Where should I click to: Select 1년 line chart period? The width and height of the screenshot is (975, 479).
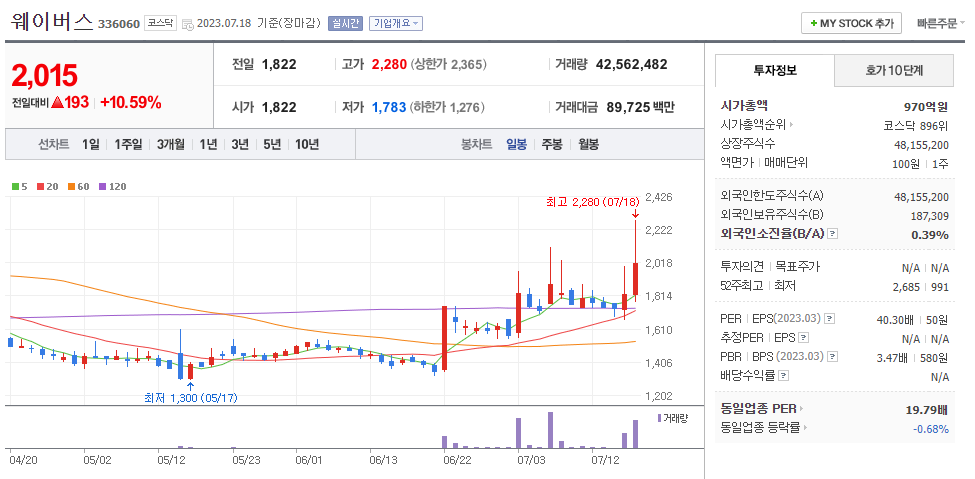coord(208,144)
